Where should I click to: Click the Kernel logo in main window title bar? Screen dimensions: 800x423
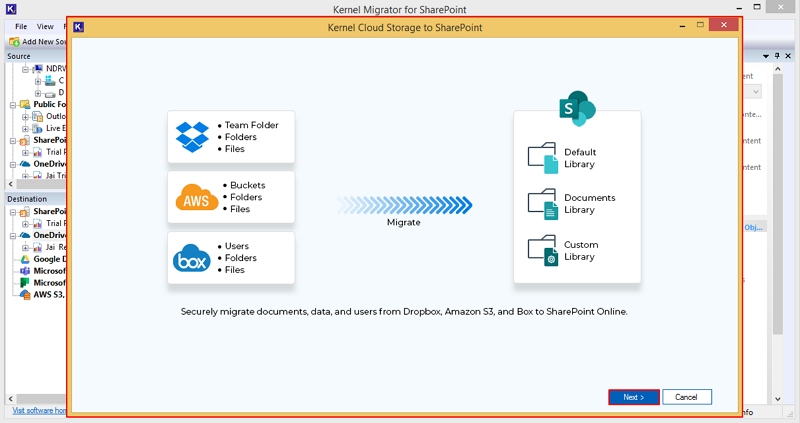tap(11, 9)
